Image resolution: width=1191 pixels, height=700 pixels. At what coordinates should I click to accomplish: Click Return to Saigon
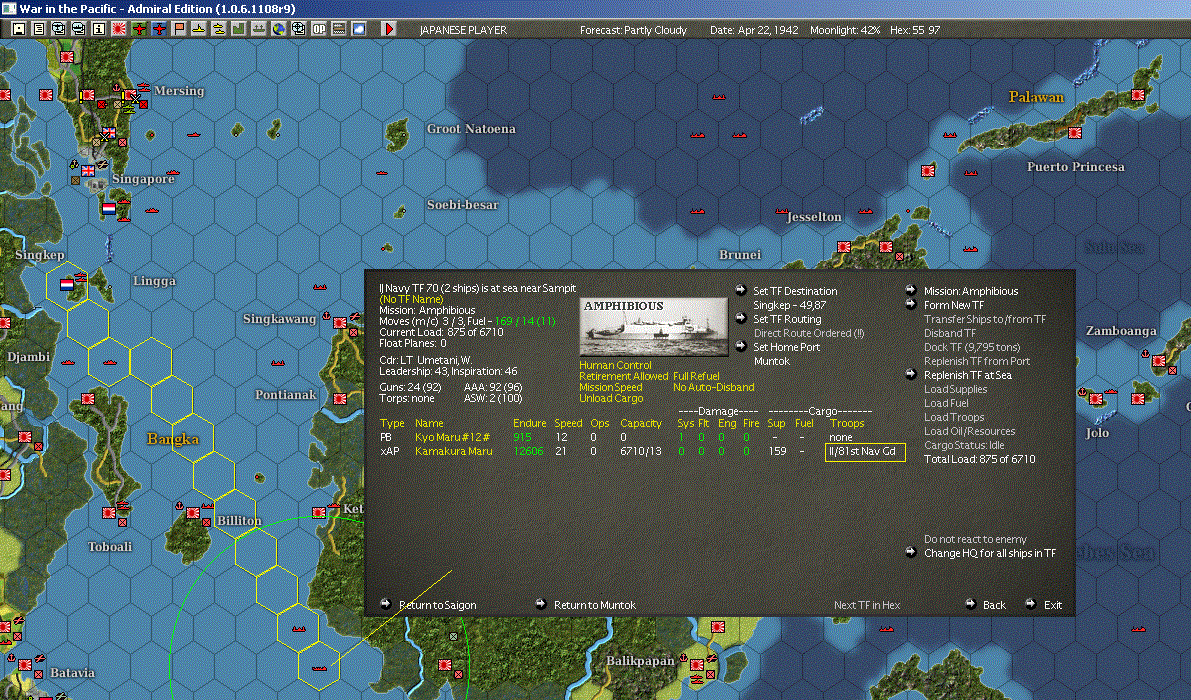tap(438, 605)
